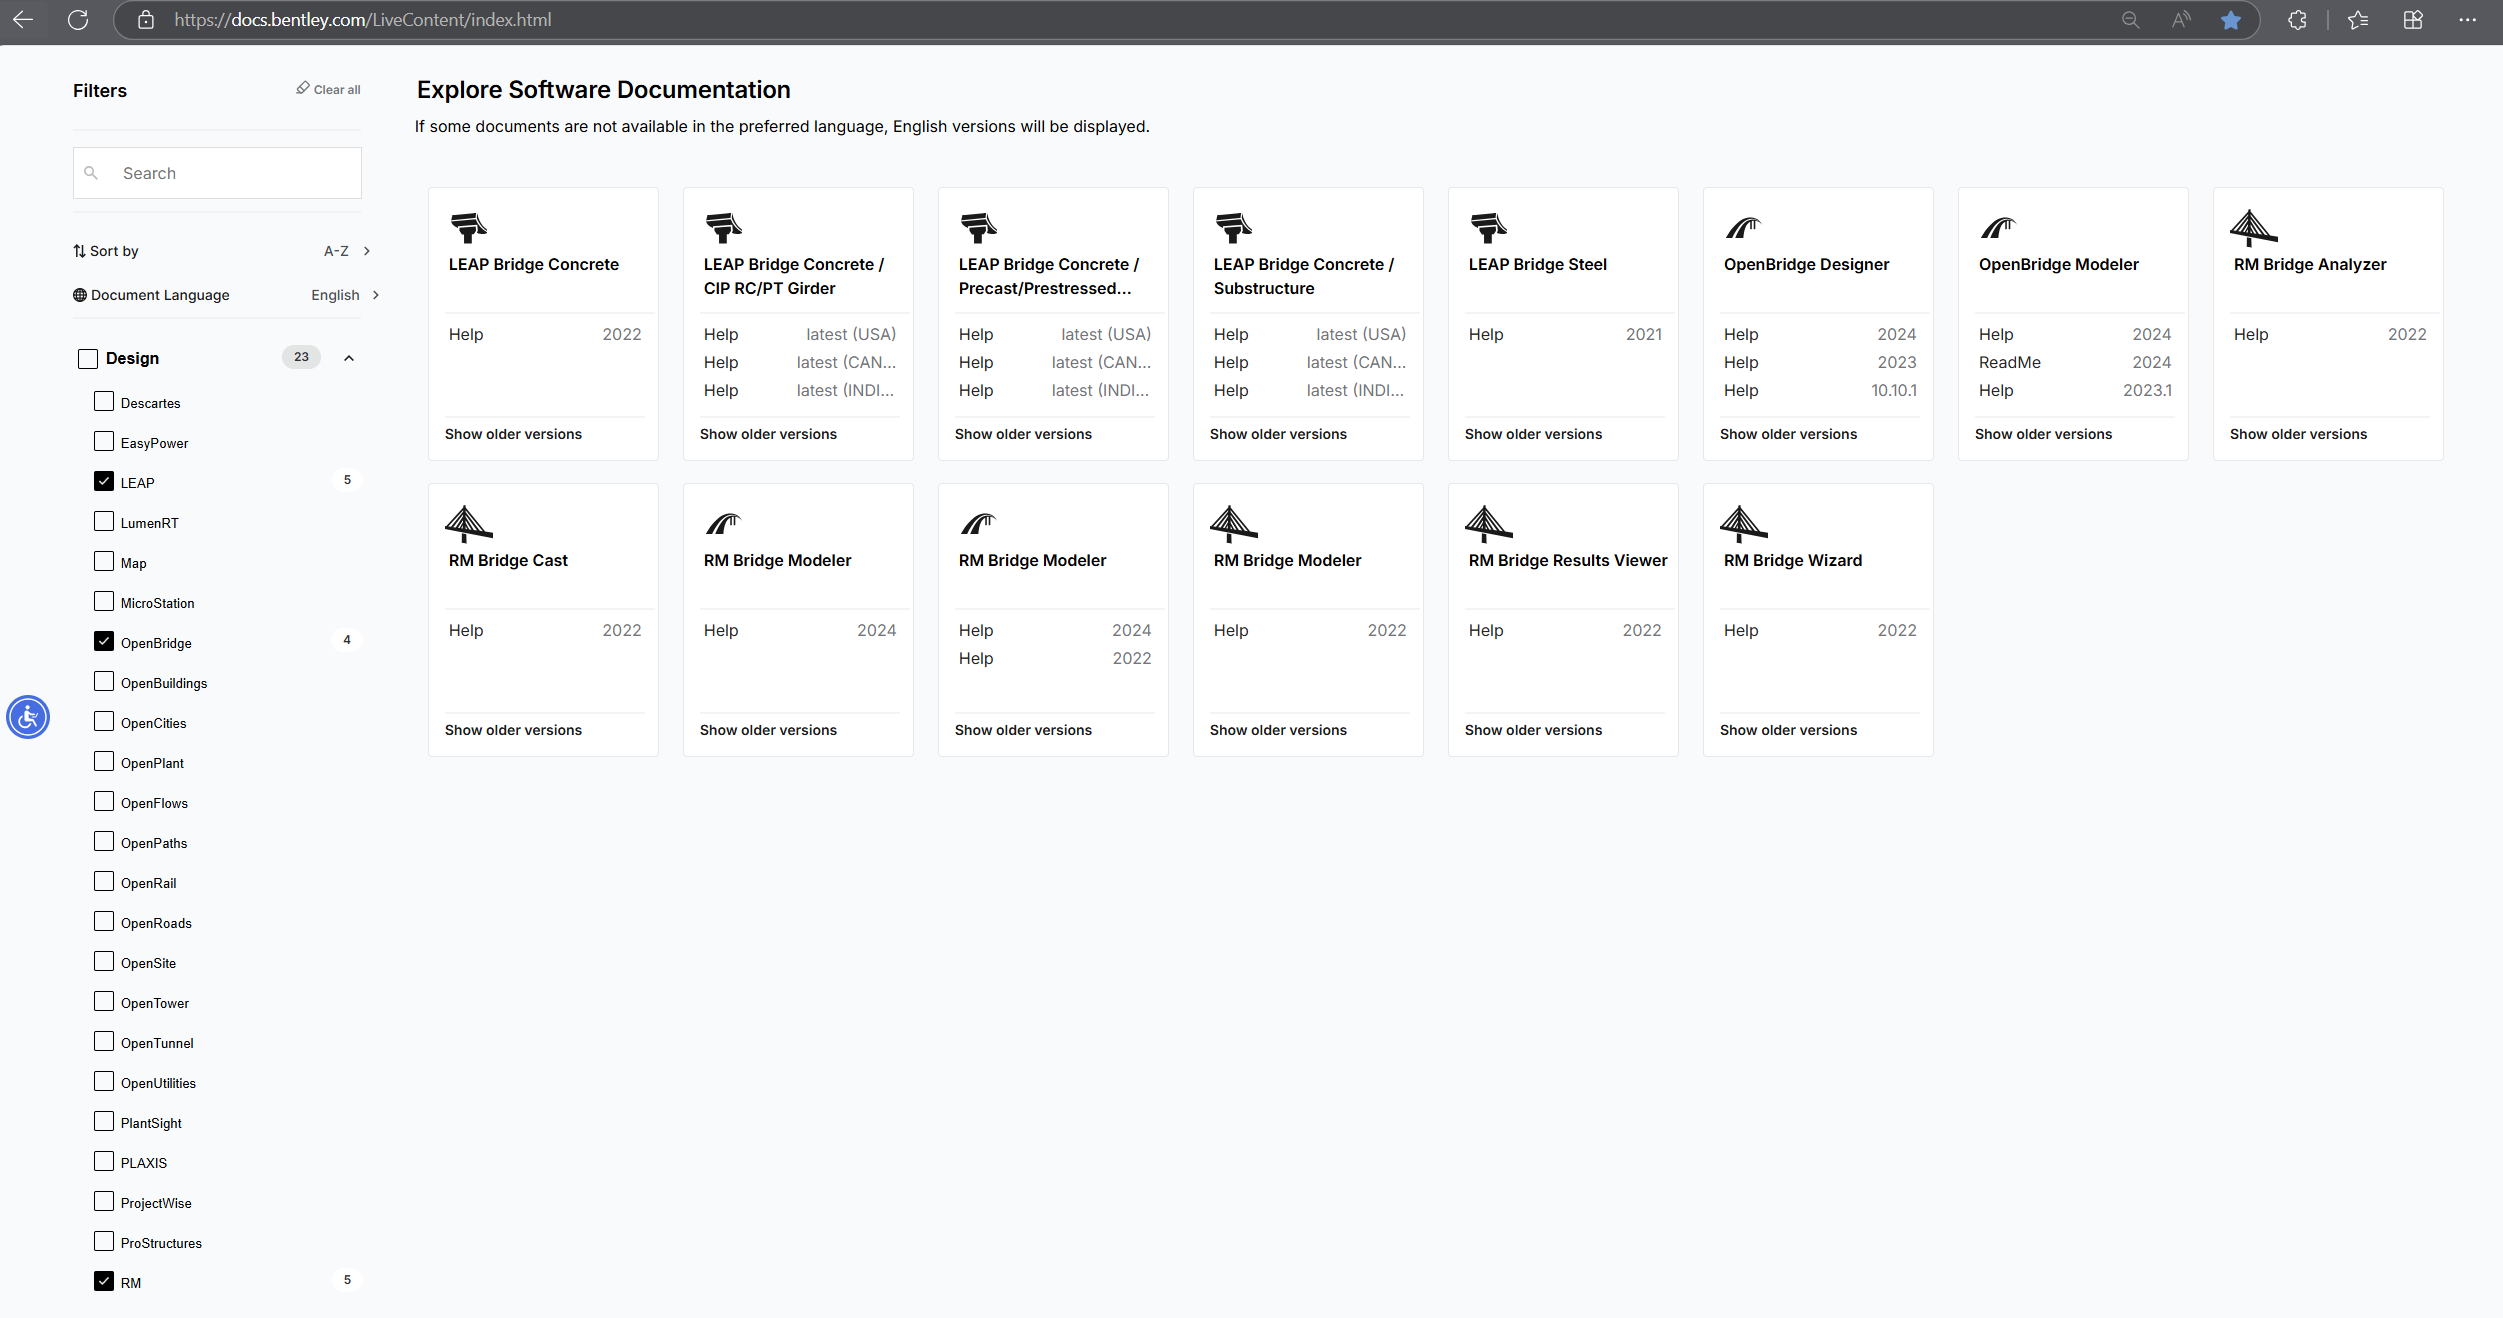Open RM Bridge Cast Help 2022

[x=545, y=630]
